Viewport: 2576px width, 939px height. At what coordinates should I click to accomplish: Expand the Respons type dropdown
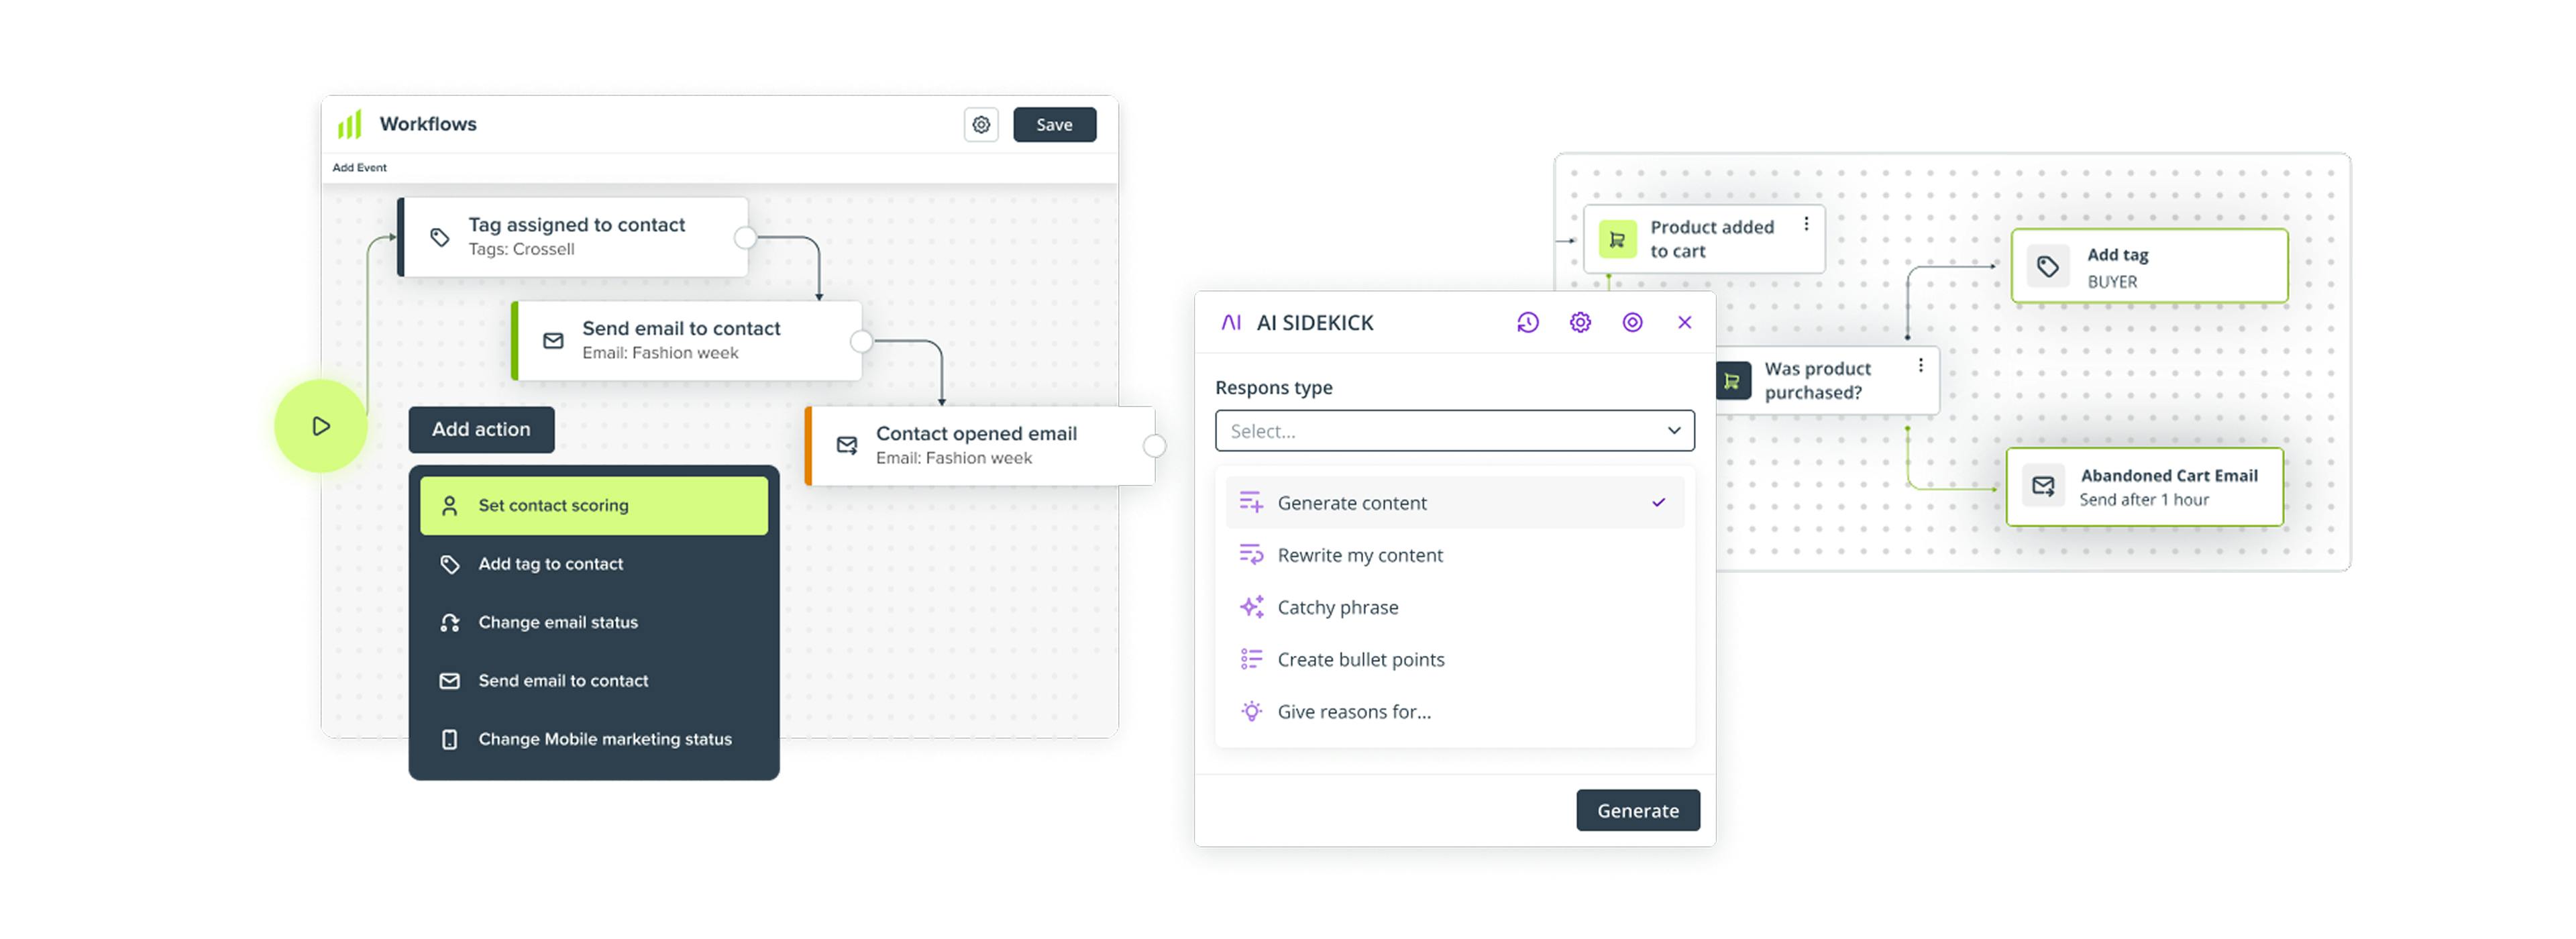click(1454, 431)
